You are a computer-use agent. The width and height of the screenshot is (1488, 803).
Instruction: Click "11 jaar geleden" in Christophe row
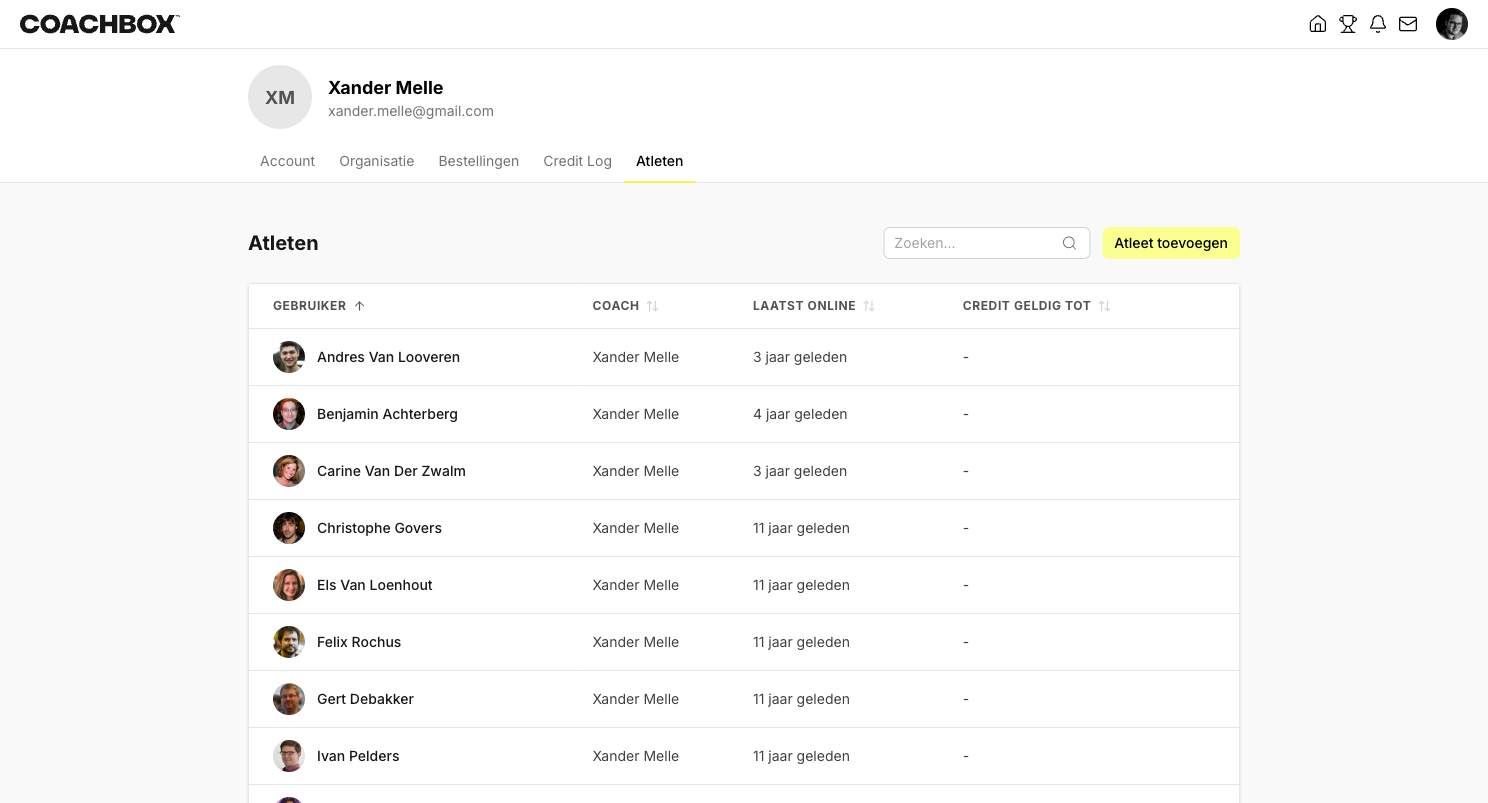pos(802,528)
